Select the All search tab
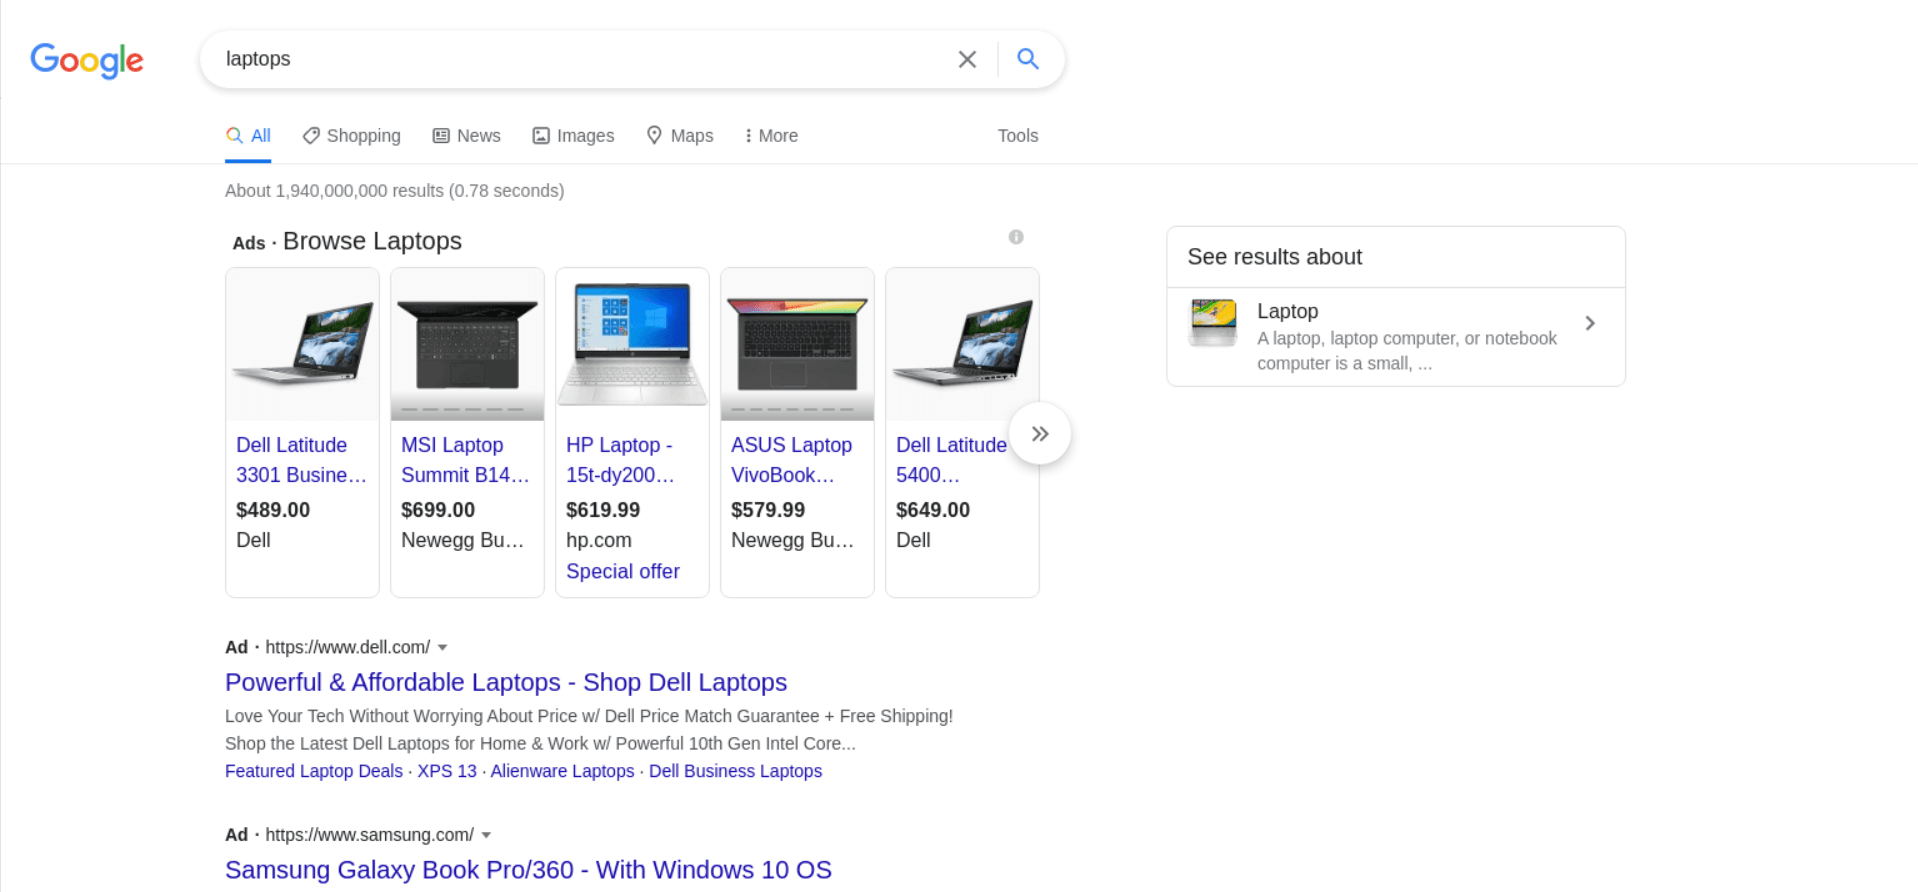The height and width of the screenshot is (892, 1918). click(248, 136)
